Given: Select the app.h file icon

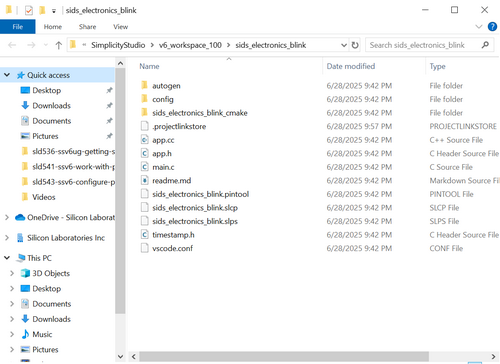Looking at the screenshot, I should (144, 153).
